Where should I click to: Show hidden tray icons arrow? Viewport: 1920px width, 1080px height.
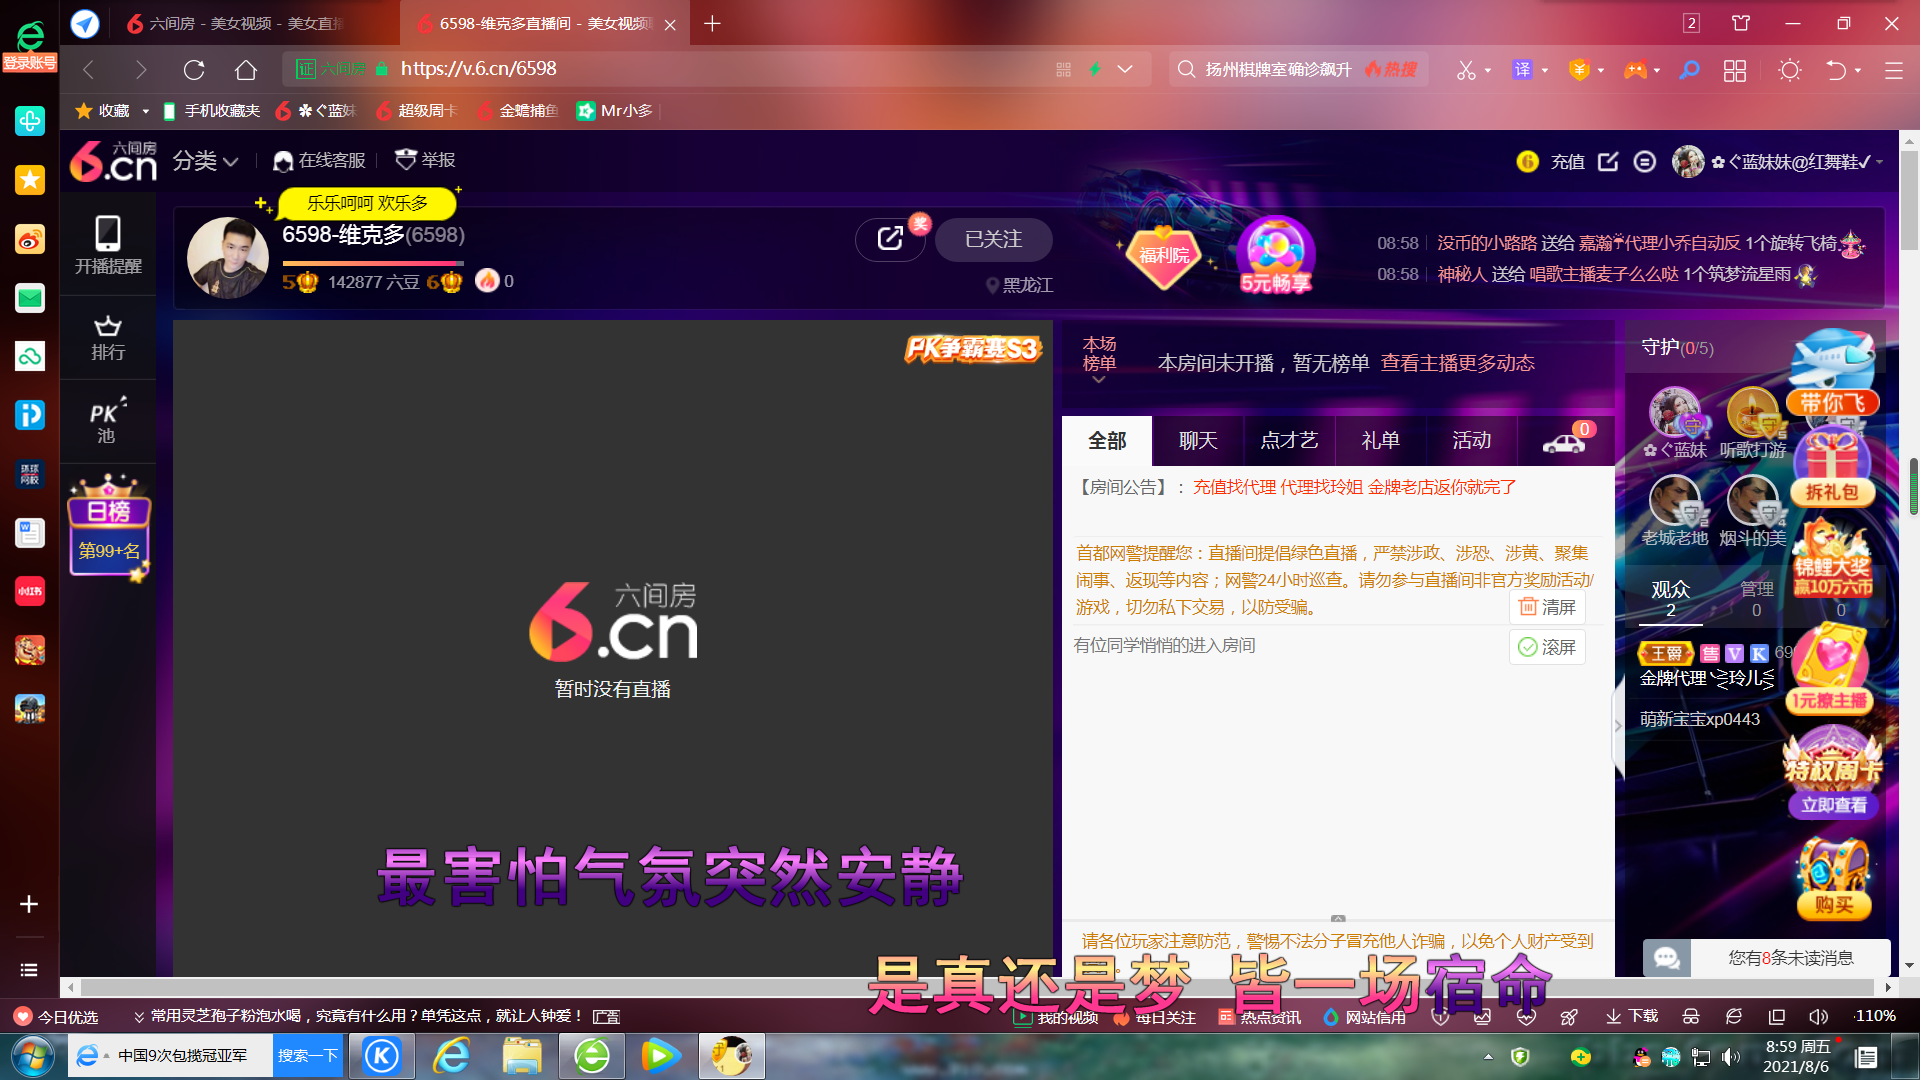pyautogui.click(x=1488, y=1056)
